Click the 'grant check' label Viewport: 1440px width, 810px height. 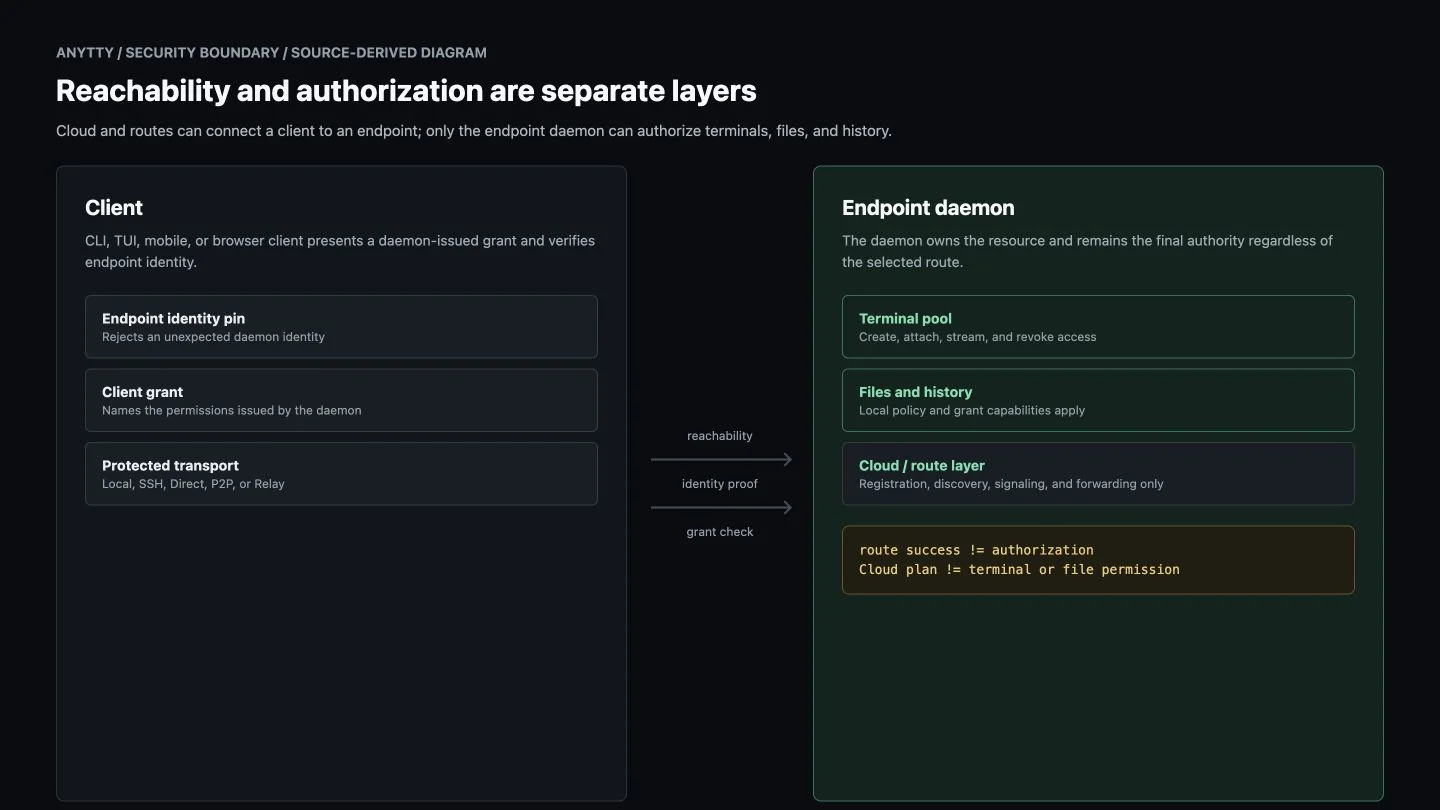[720, 532]
